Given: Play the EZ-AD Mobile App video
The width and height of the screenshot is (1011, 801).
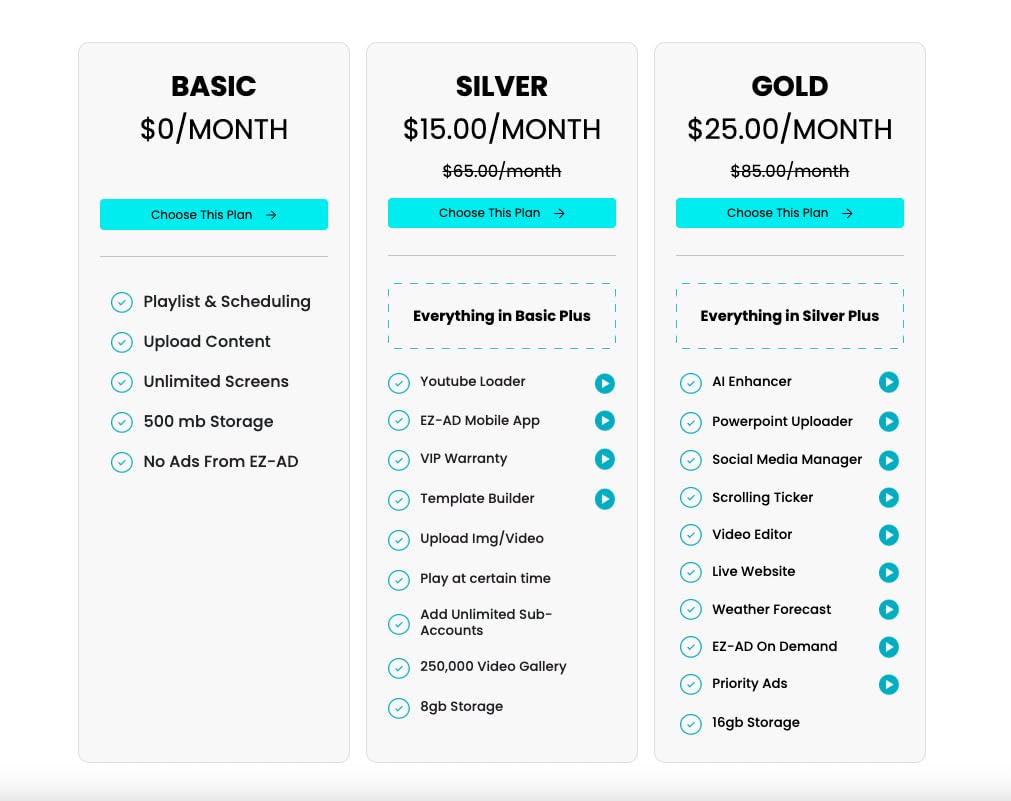Looking at the screenshot, I should point(604,421).
